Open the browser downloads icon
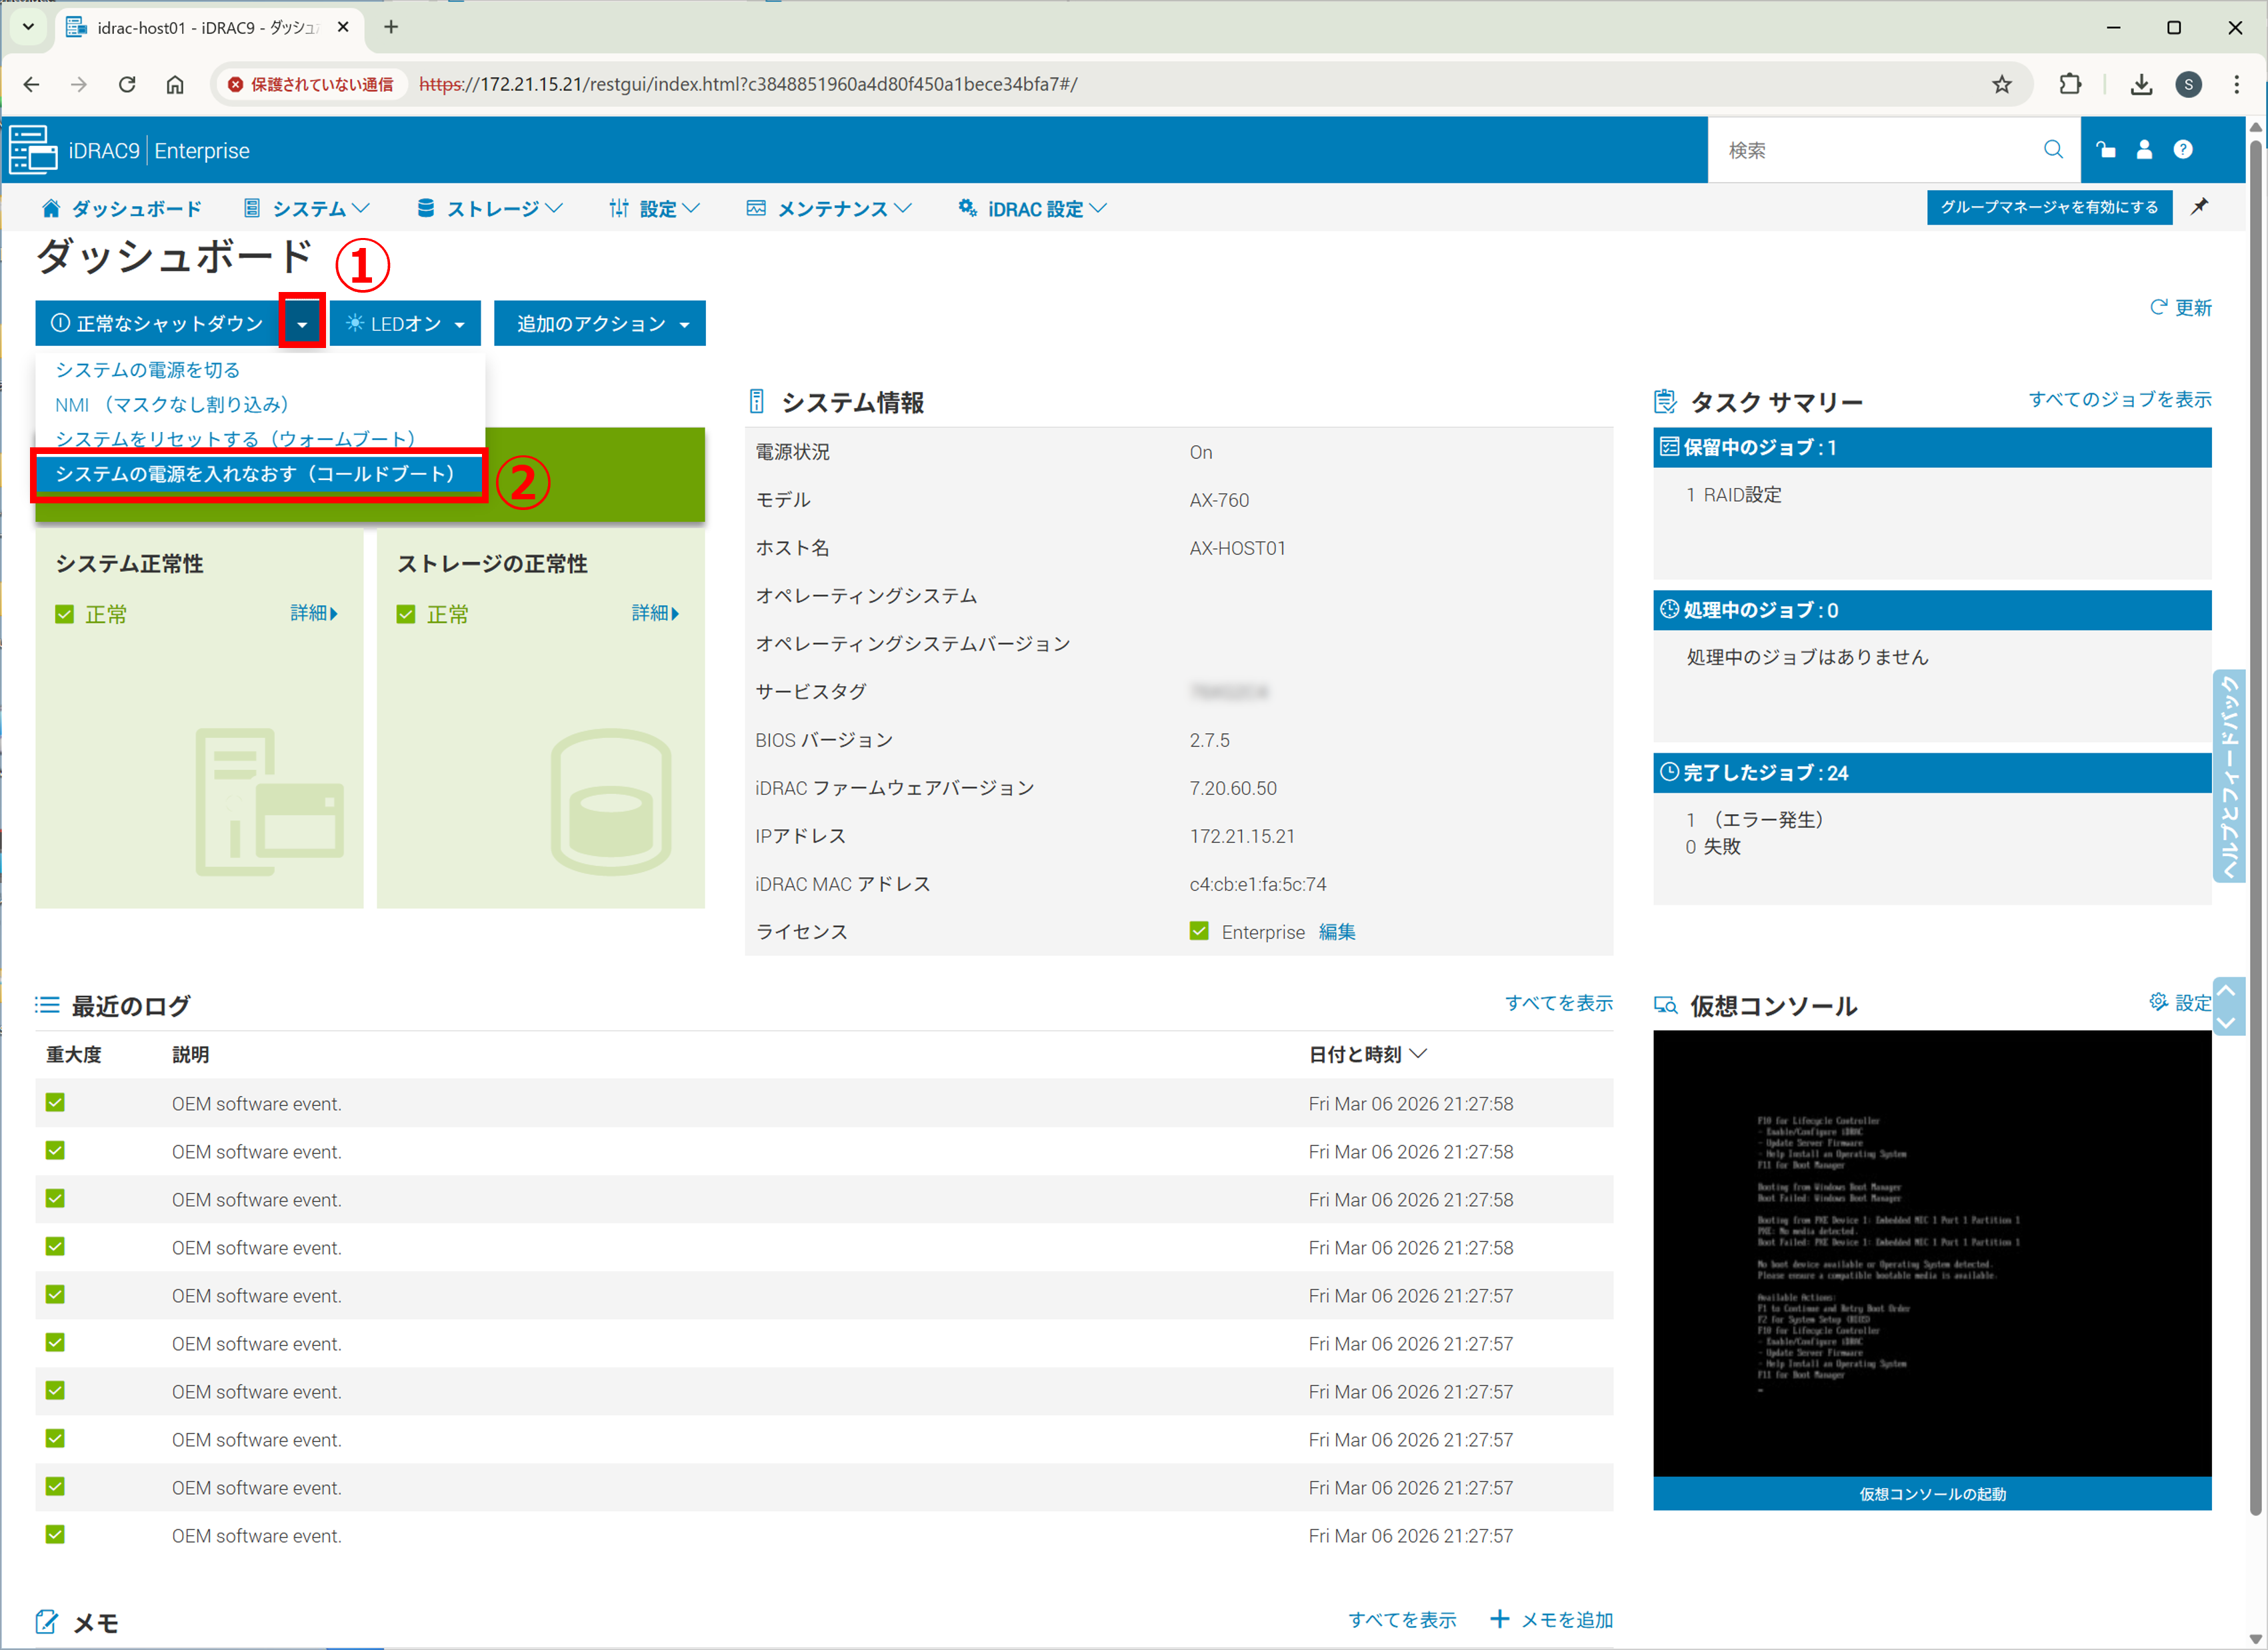This screenshot has height=1650, width=2268. 2141,85
